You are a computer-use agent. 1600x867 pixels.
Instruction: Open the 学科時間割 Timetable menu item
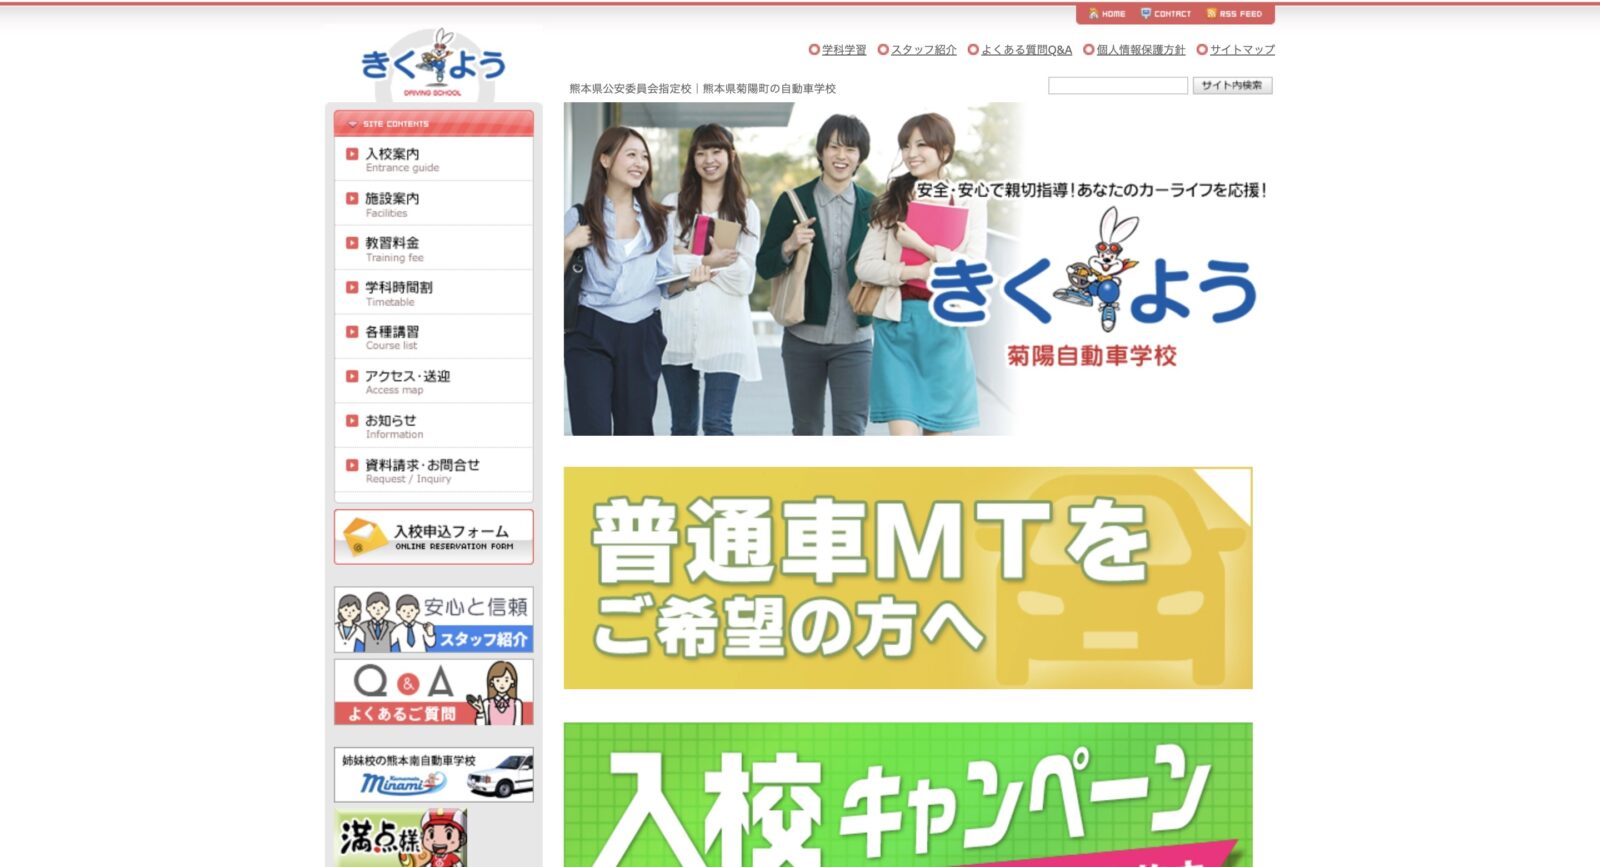[433, 293]
